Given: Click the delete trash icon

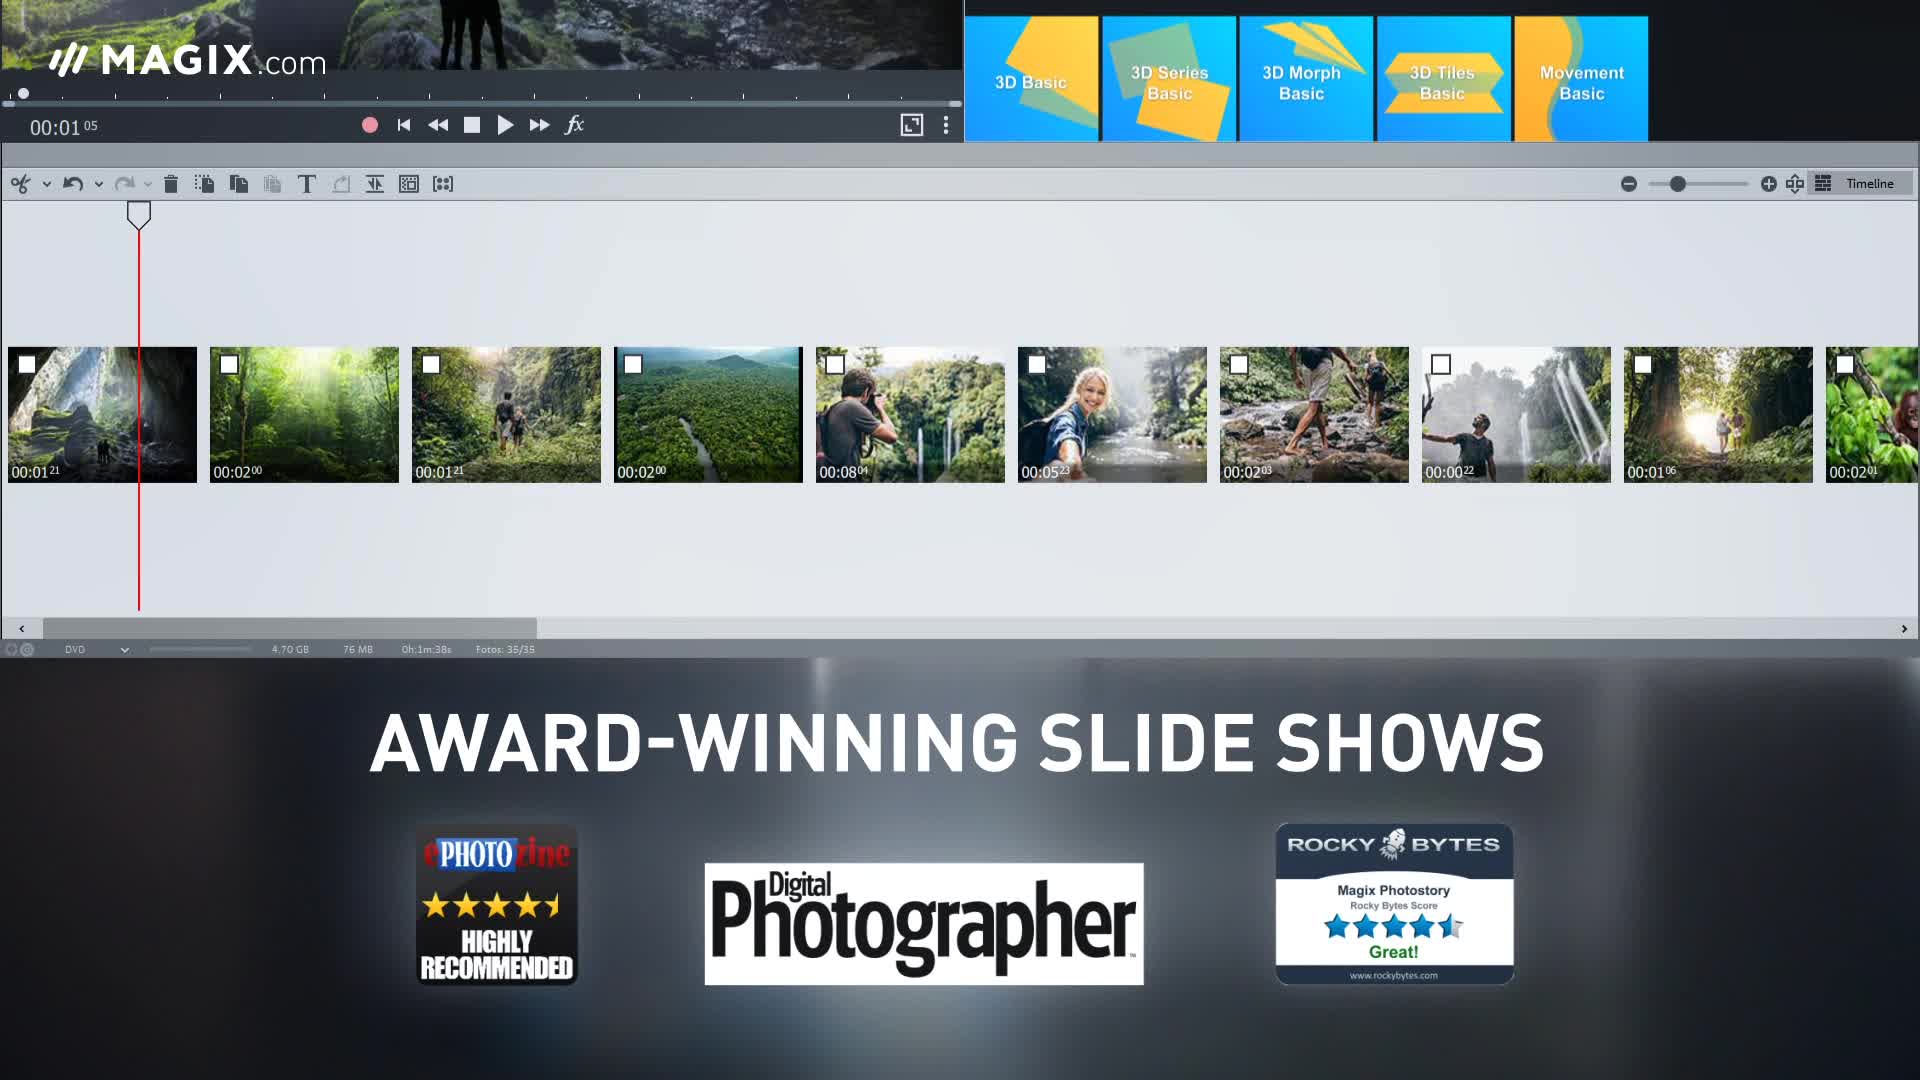Looking at the screenshot, I should point(171,184).
